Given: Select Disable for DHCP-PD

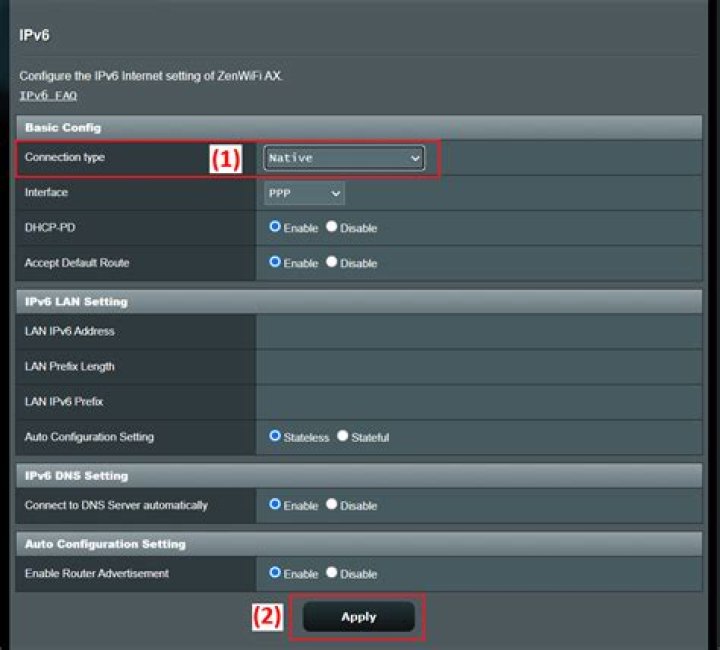Looking at the screenshot, I should [332, 227].
